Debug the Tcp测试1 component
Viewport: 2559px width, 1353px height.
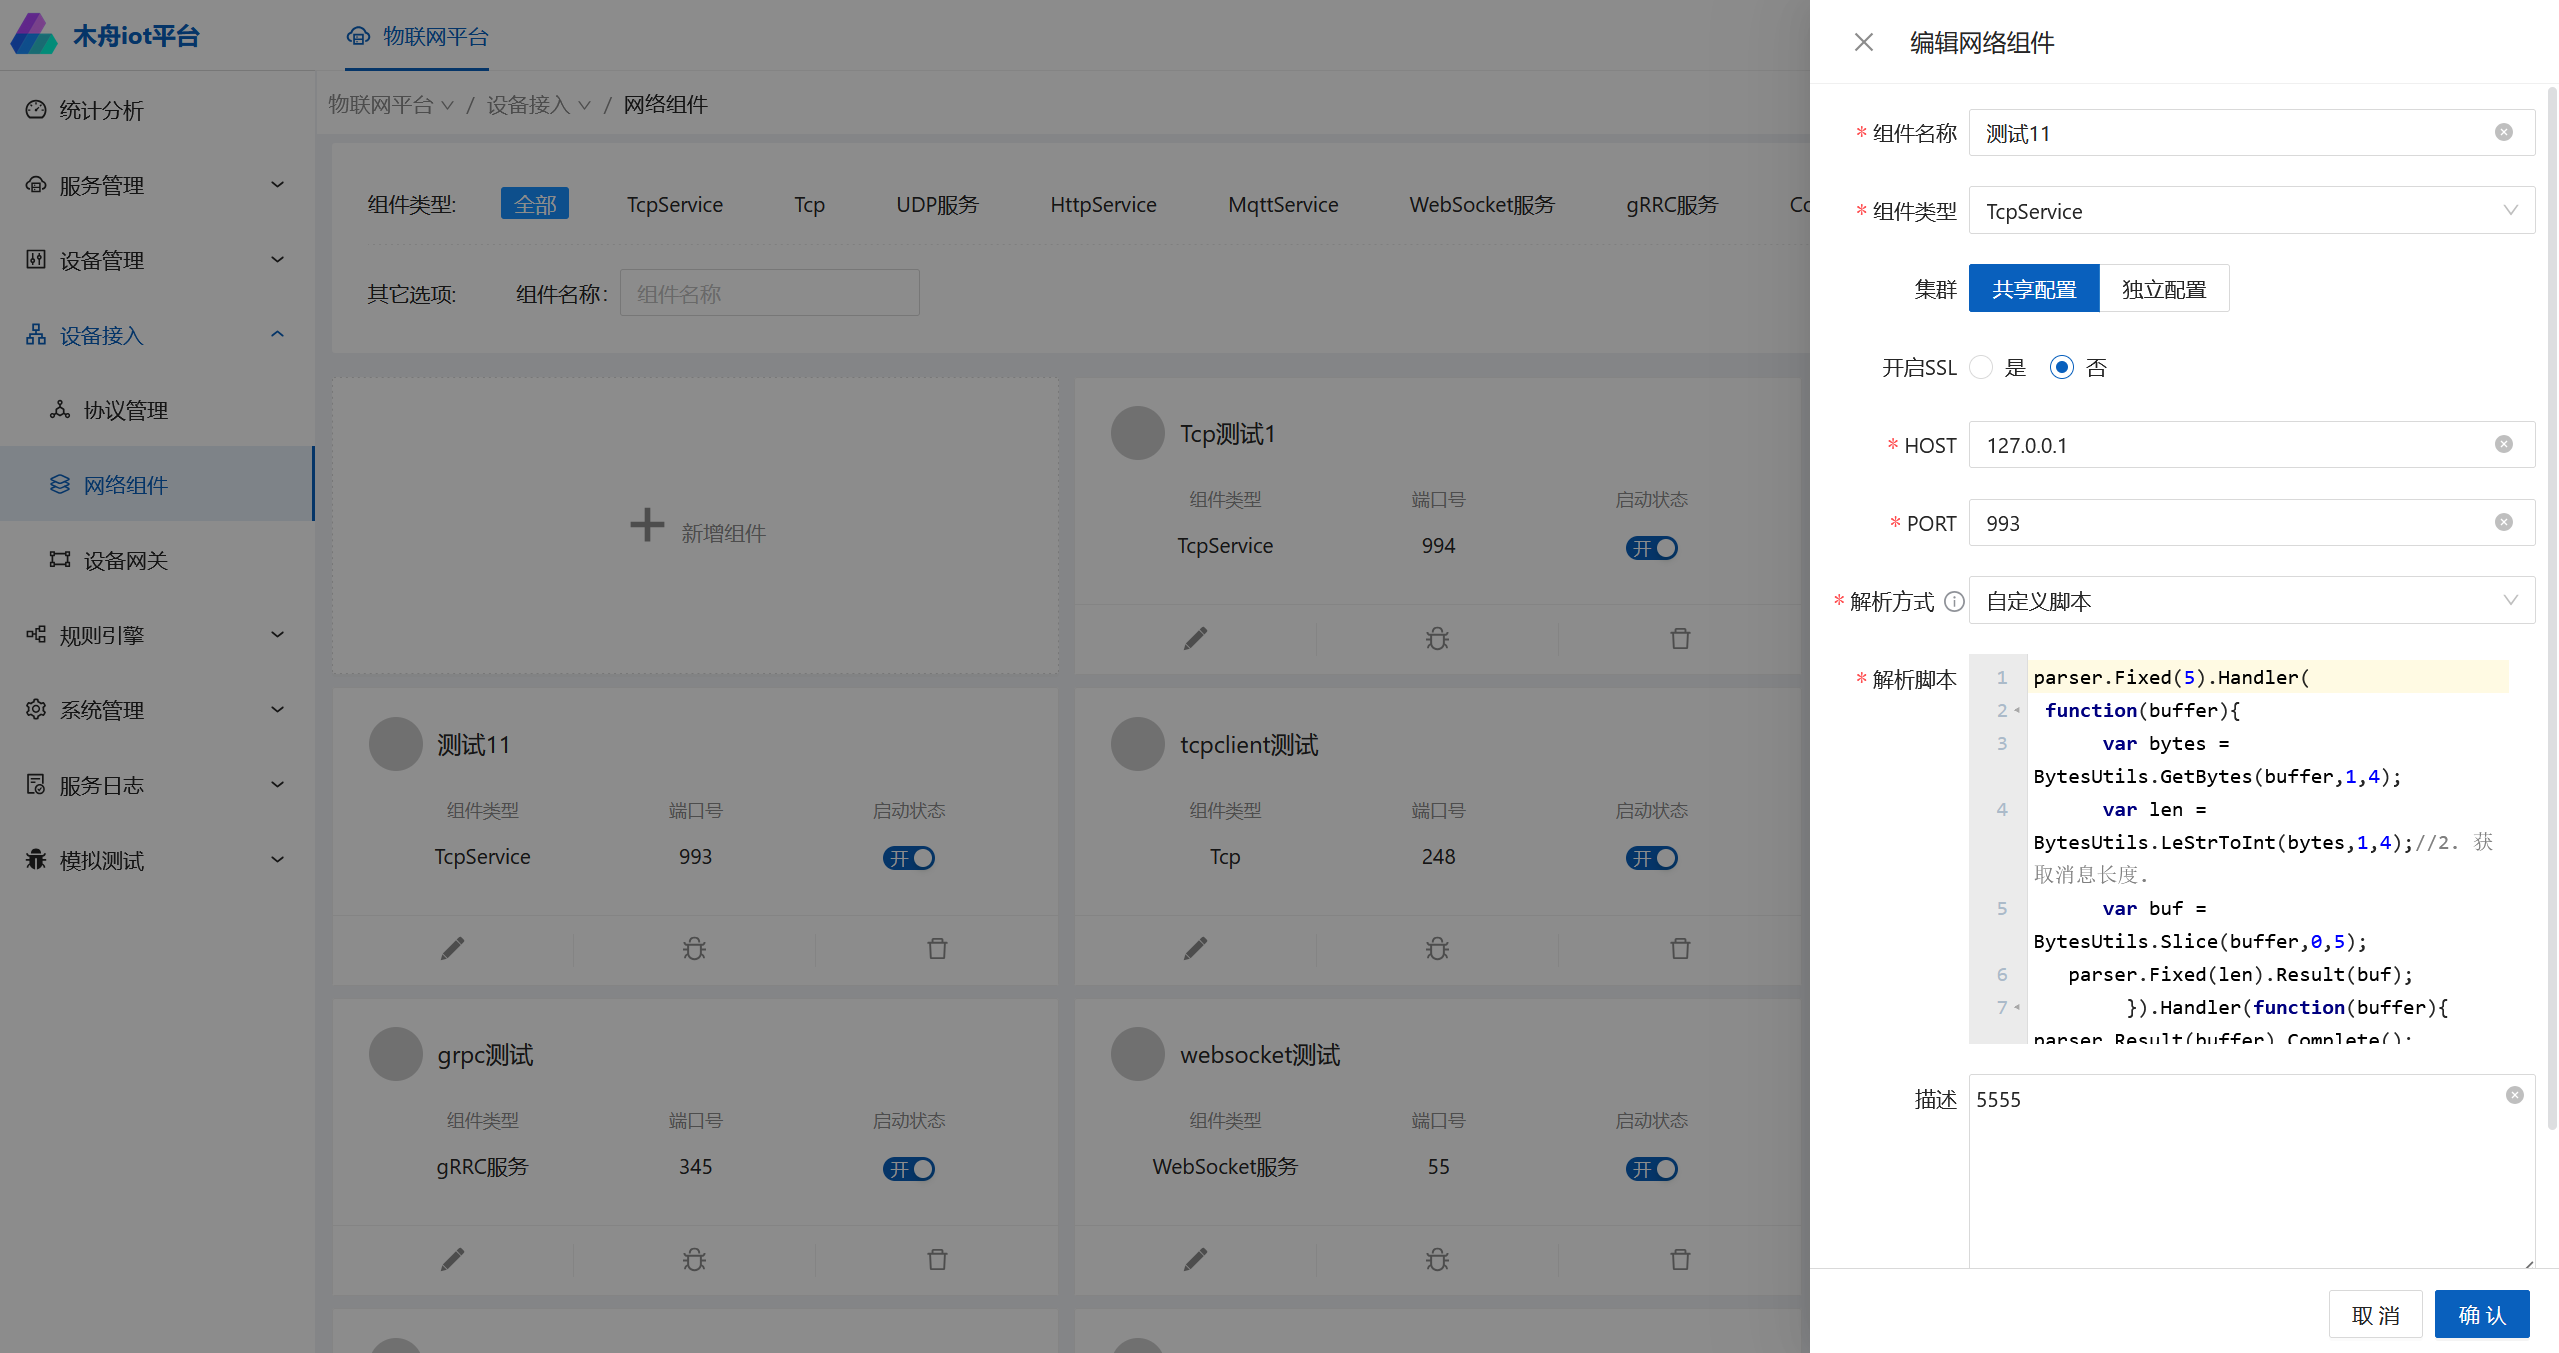pyautogui.click(x=1437, y=638)
